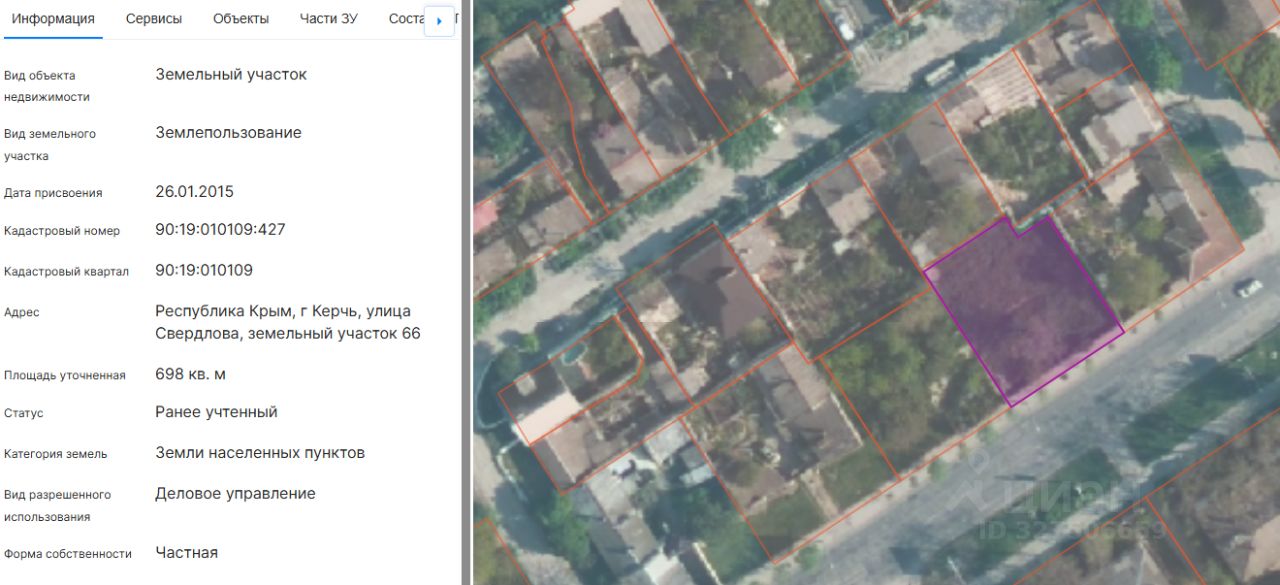Click the label Категория земель
Image resolution: width=1280 pixels, height=585 pixels.
tap(55, 454)
